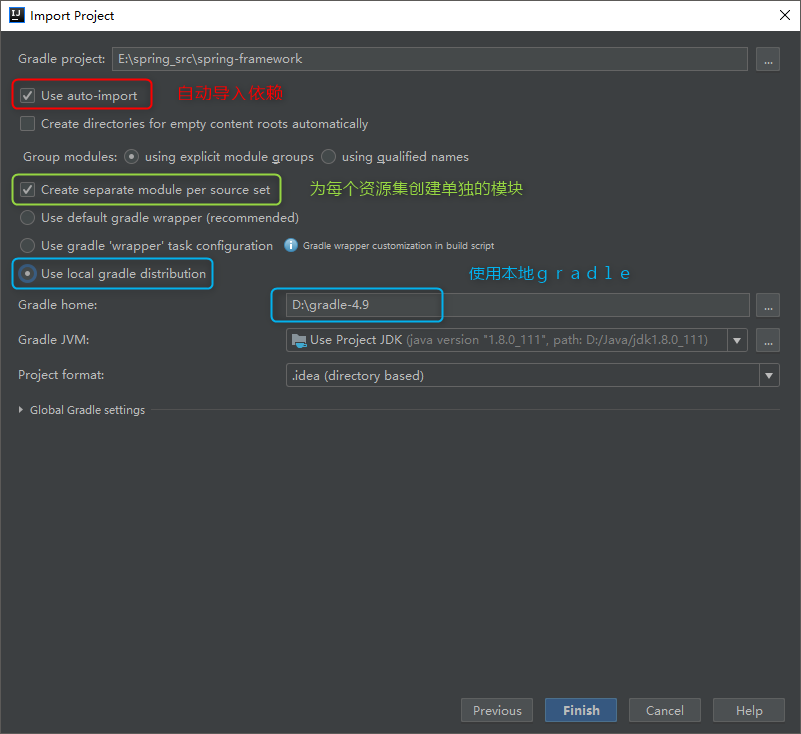The image size is (801, 734).
Task: Click the browse button next to Gradle home
Action: pos(767,304)
